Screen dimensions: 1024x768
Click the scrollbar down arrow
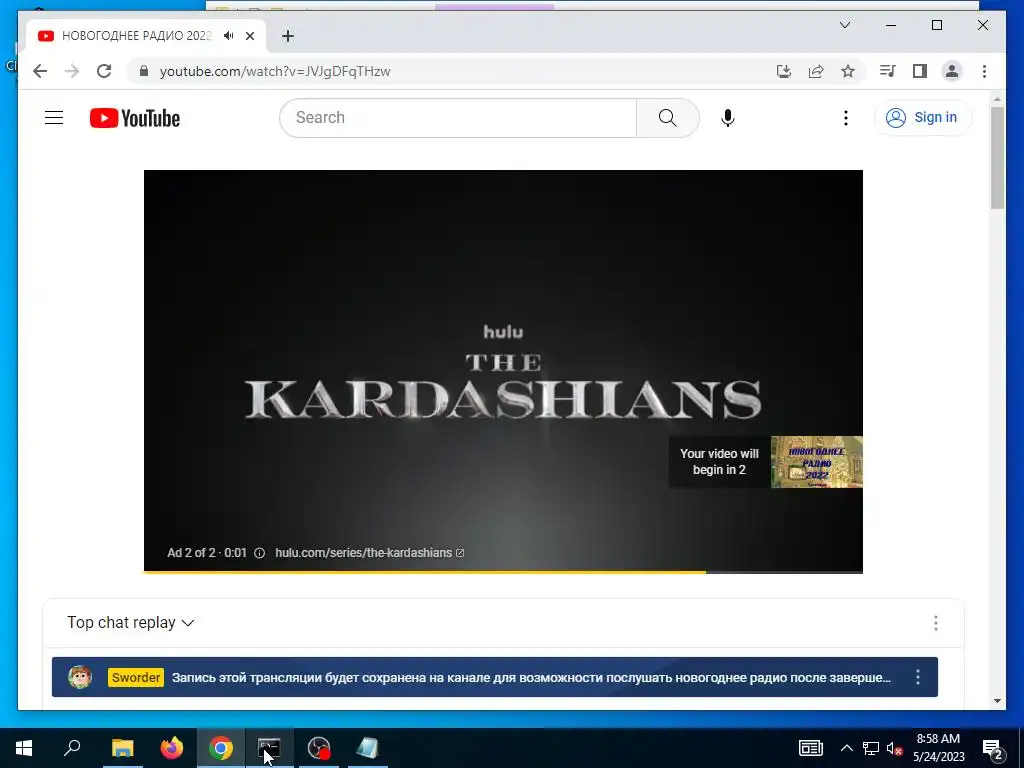997,701
